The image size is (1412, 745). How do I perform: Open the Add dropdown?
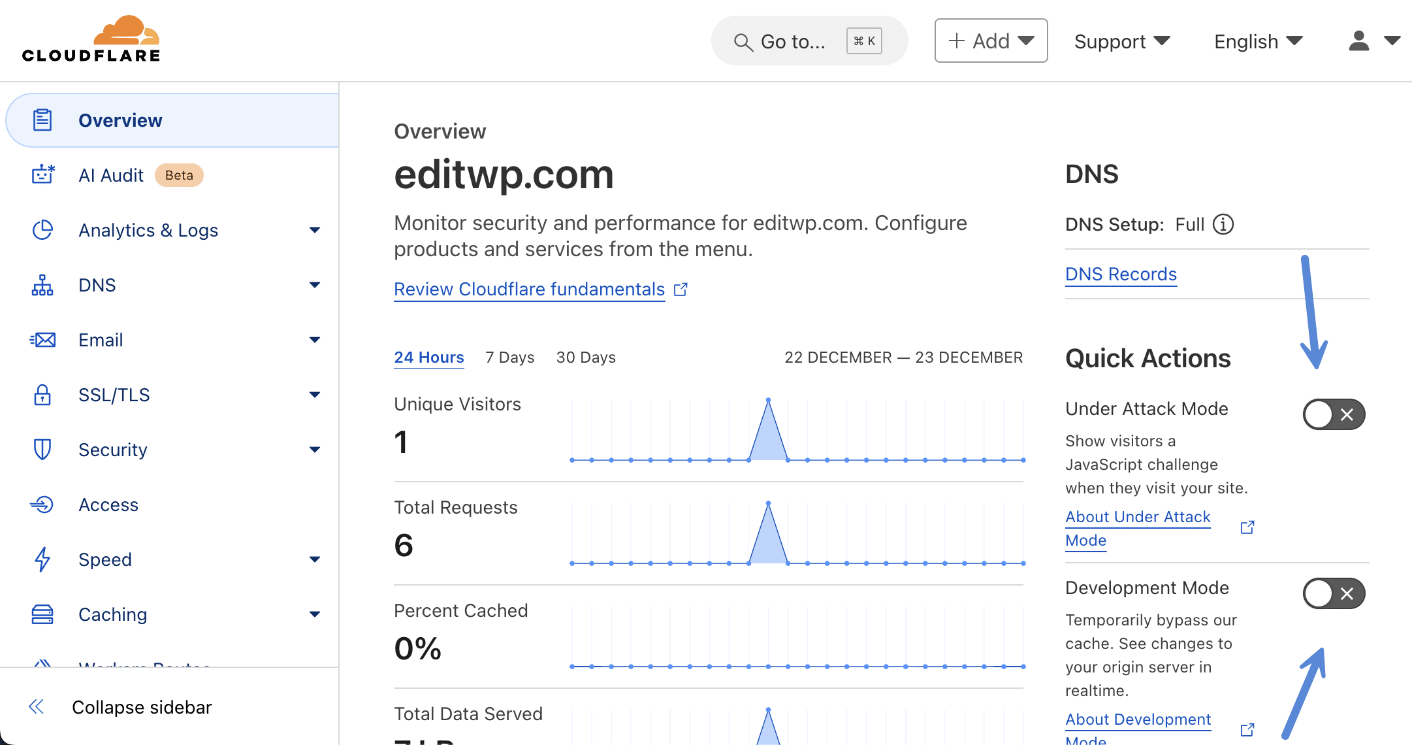(x=991, y=40)
